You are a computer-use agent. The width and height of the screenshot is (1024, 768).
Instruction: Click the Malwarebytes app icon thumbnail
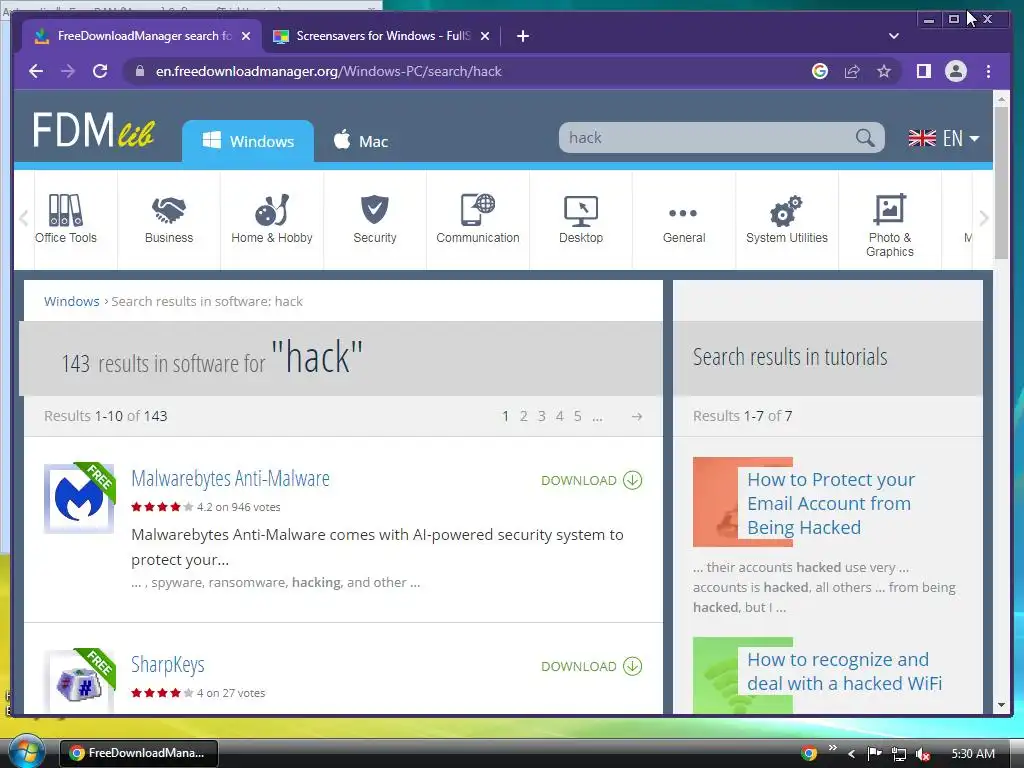[79, 498]
